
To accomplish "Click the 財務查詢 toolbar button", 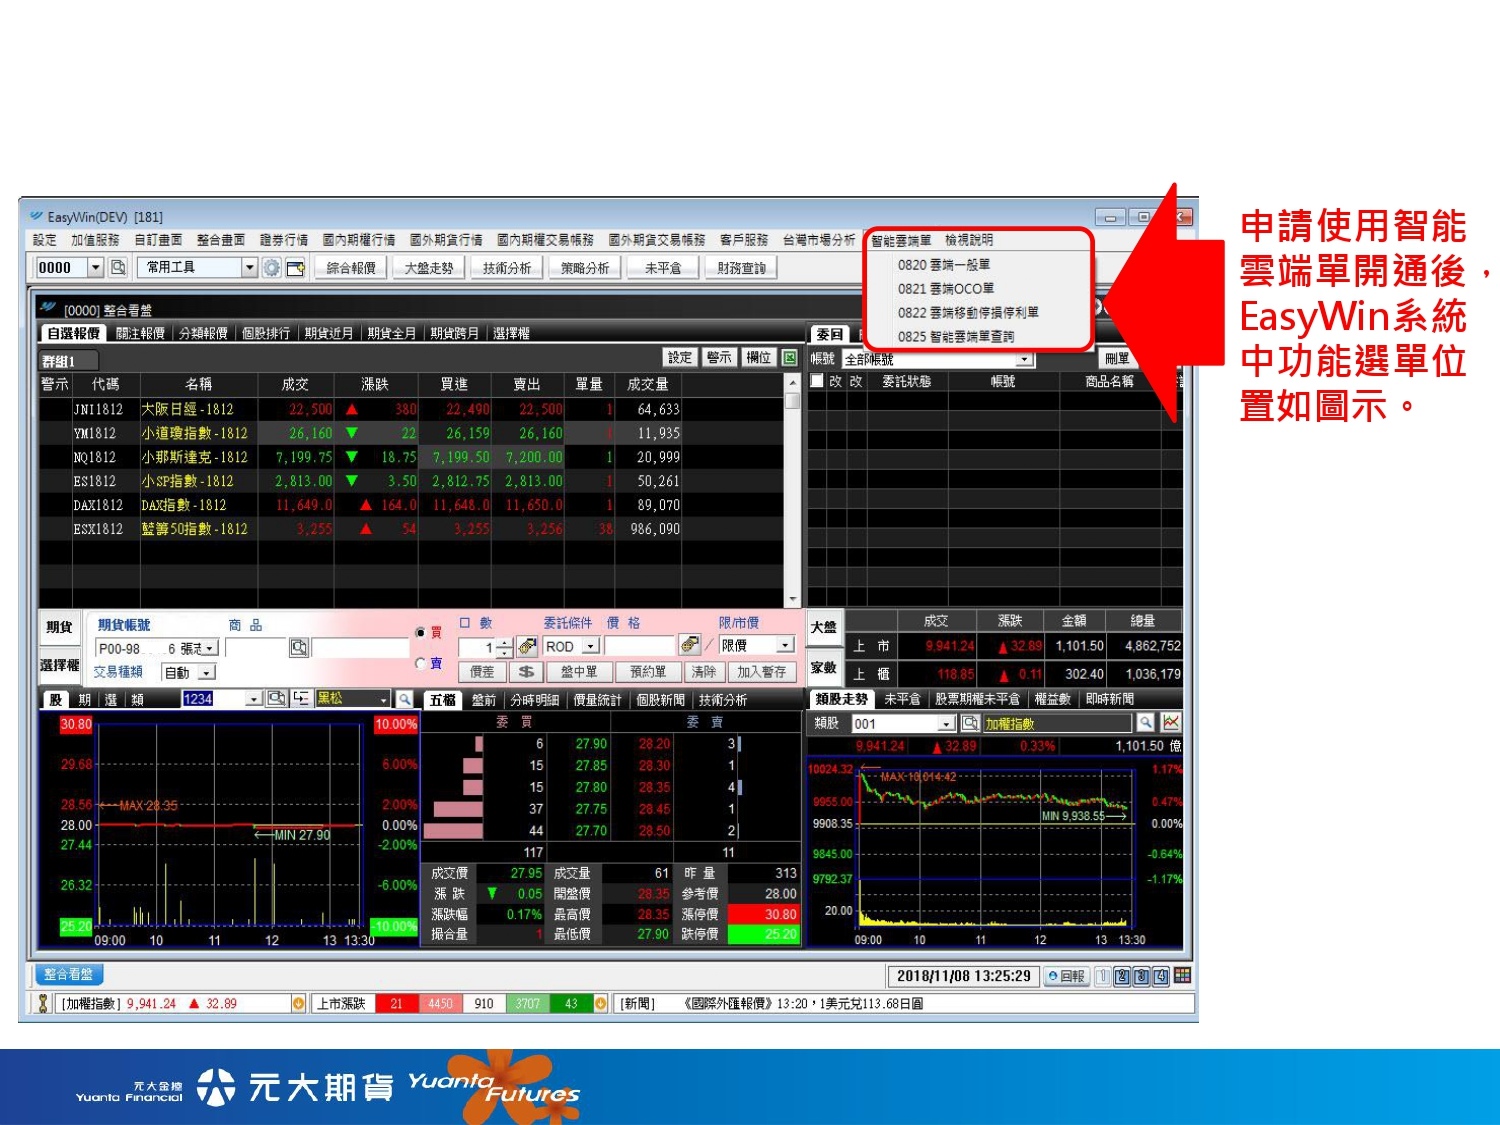I will tap(741, 268).
